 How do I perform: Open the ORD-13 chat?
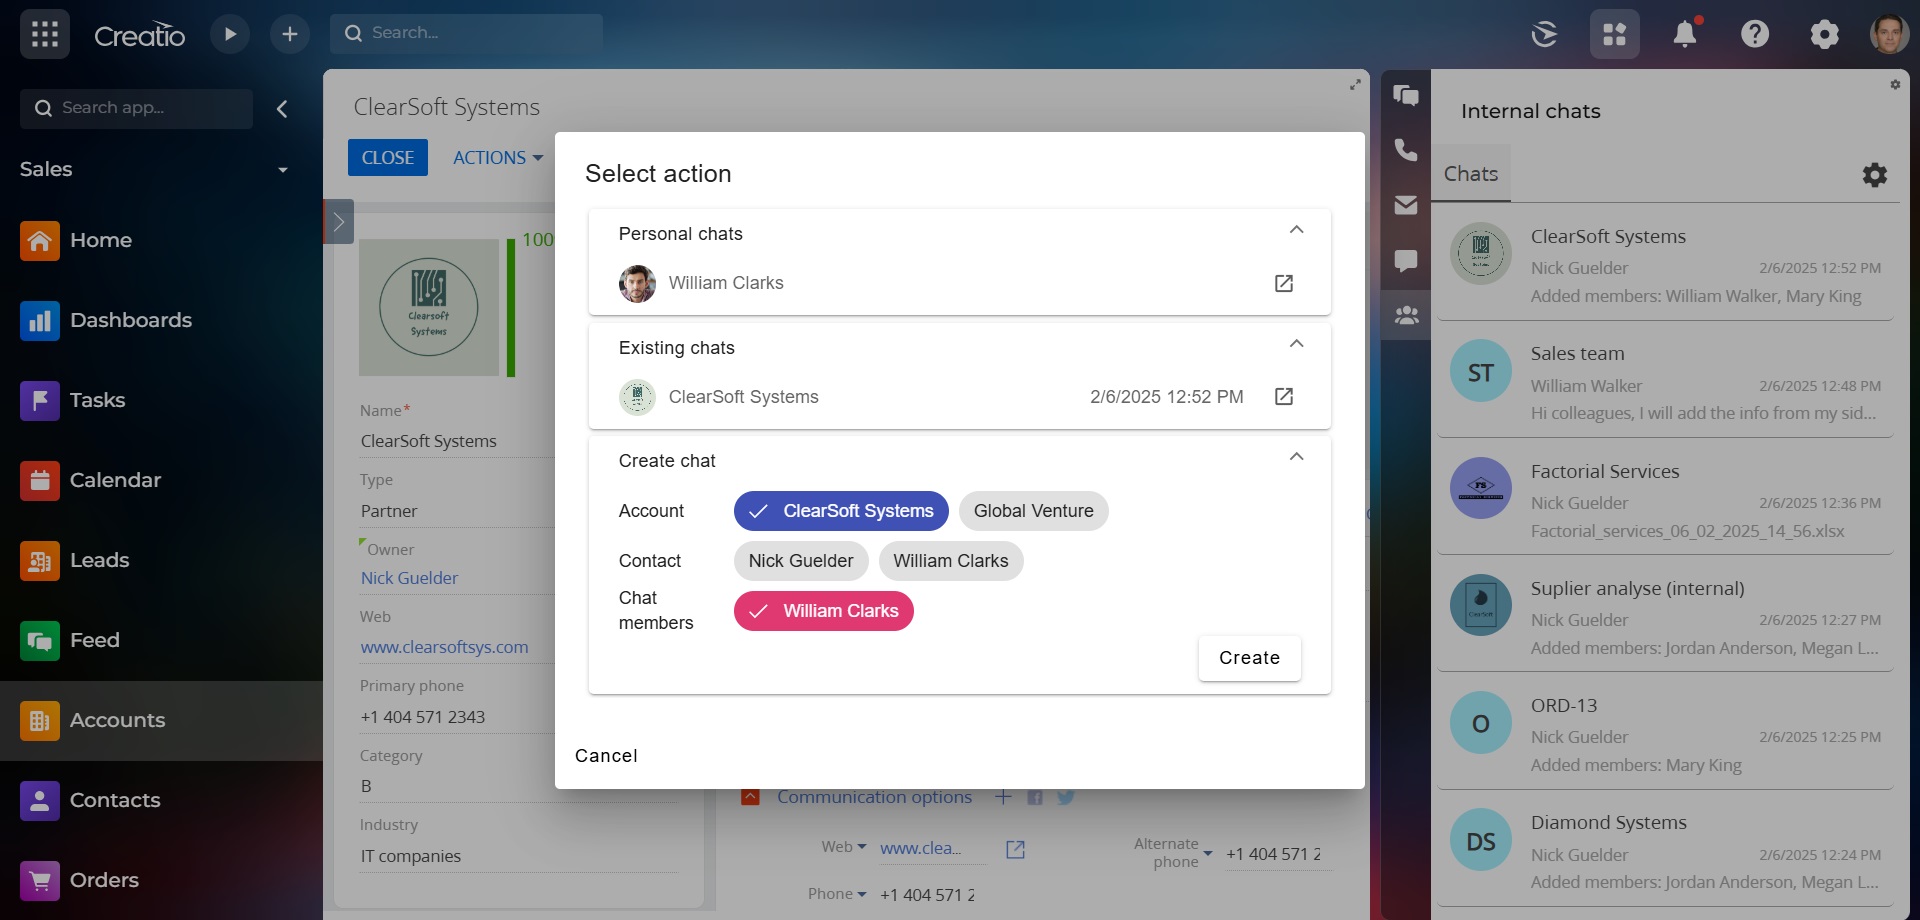pyautogui.click(x=1665, y=734)
